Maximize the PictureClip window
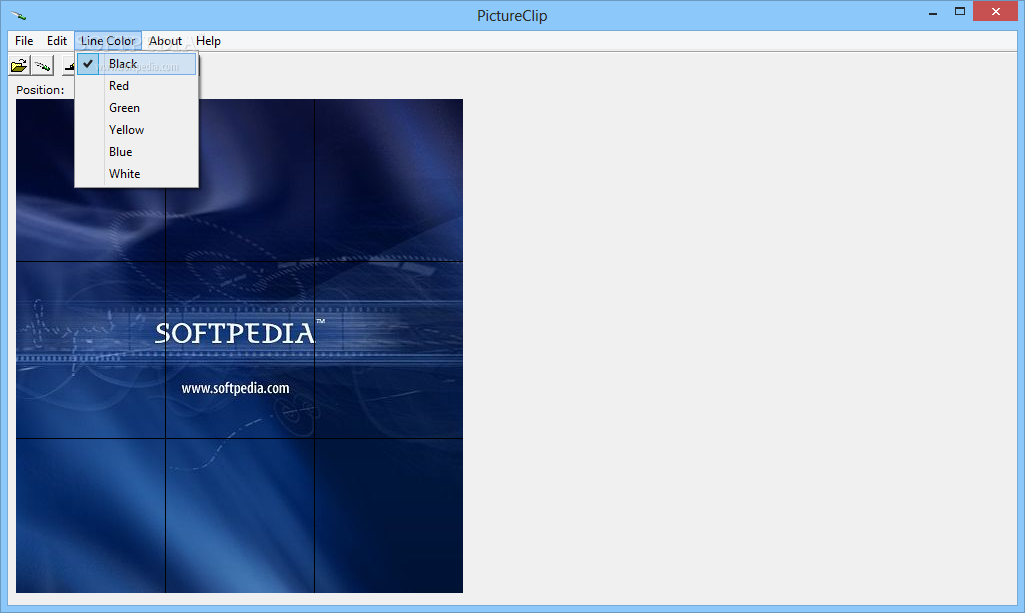 point(960,12)
